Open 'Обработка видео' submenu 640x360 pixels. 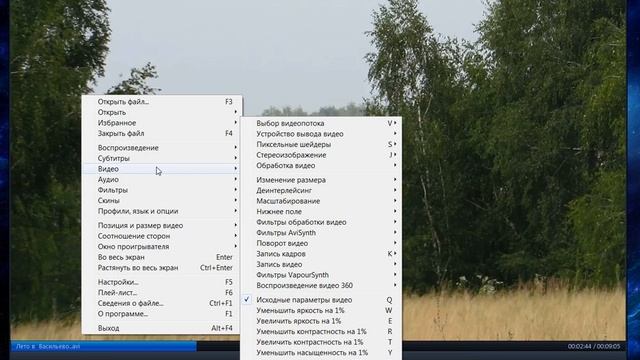pyautogui.click(x=321, y=166)
